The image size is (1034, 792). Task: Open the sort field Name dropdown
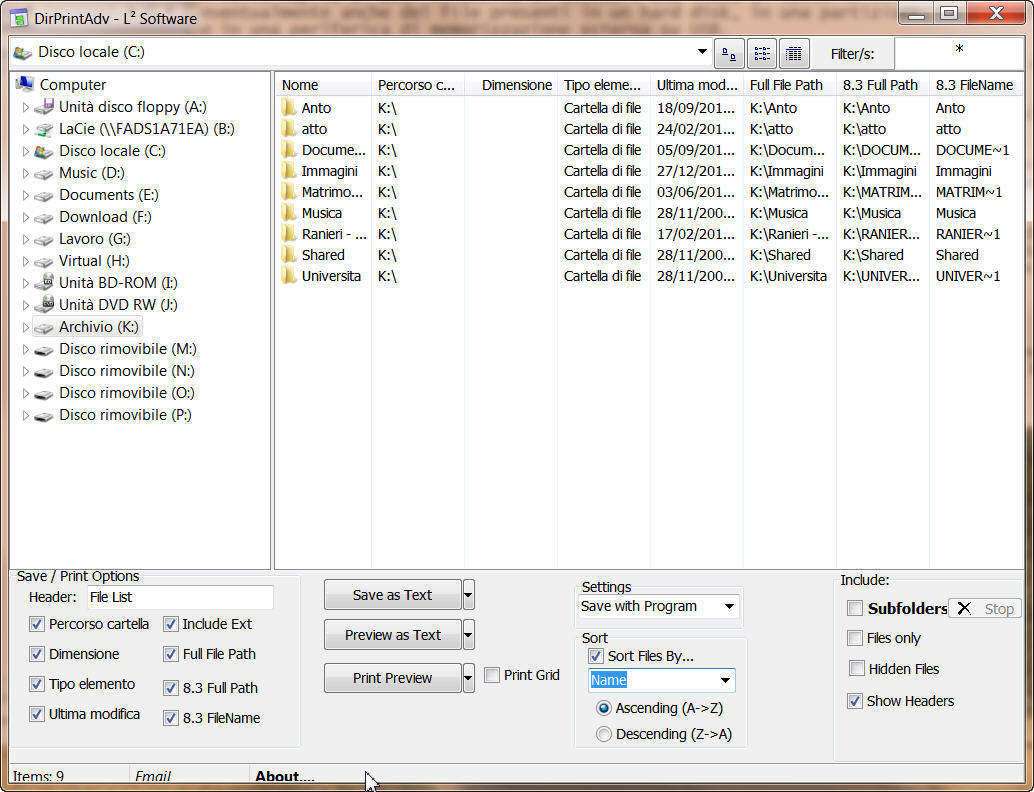click(x=725, y=680)
